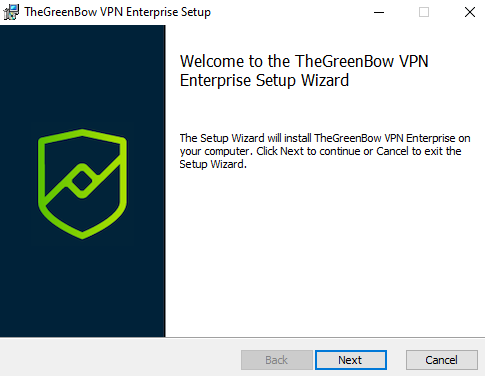
Task: Click the gray footer area left of Back
Action: point(120,357)
